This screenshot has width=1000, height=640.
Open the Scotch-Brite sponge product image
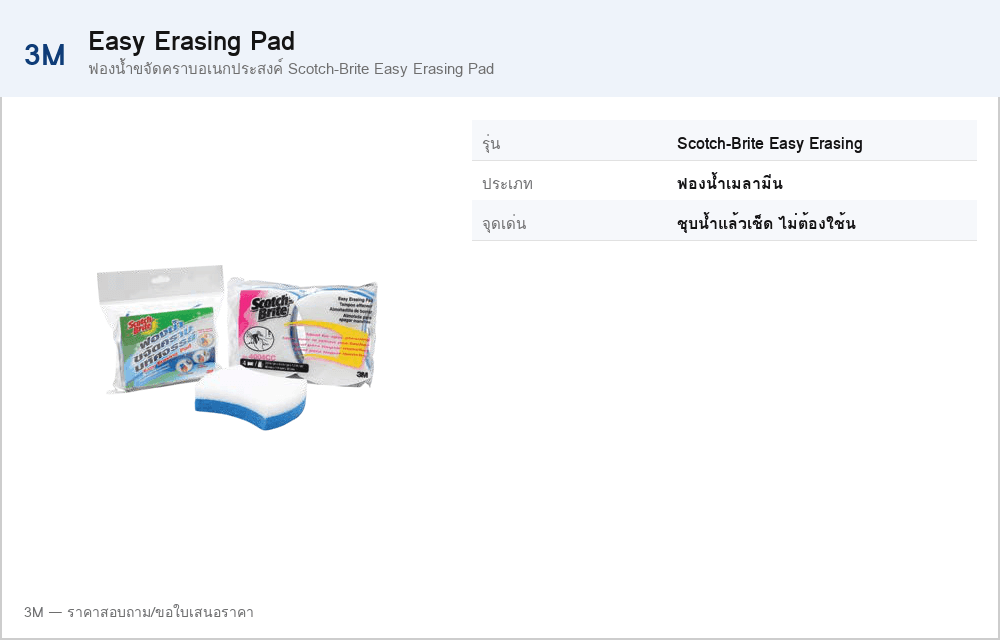[x=237, y=347]
